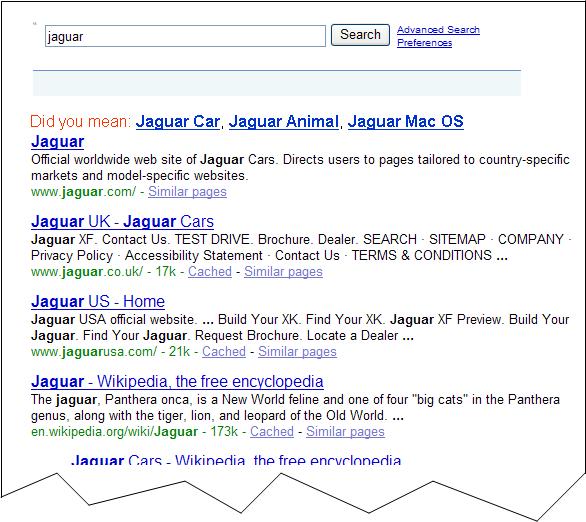Click the www.jaguarusa.com/ URL text
The width and height of the screenshot is (586, 522).
tap(94, 352)
